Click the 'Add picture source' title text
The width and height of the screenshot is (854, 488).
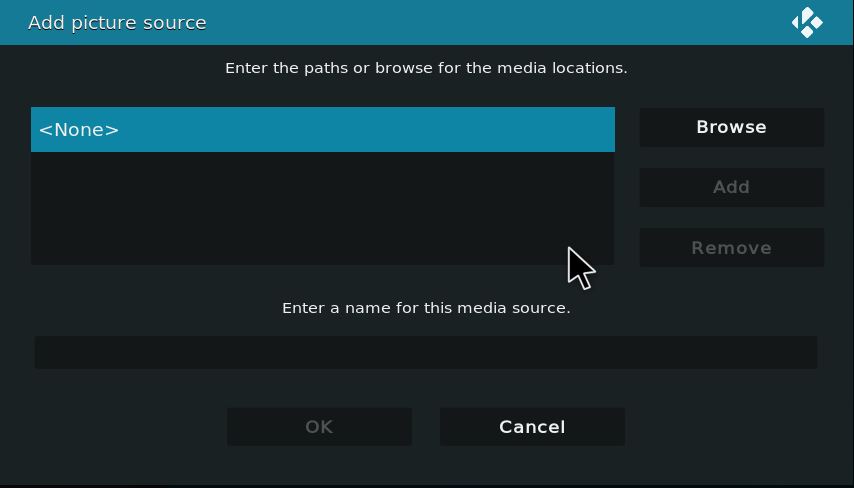coord(117,23)
